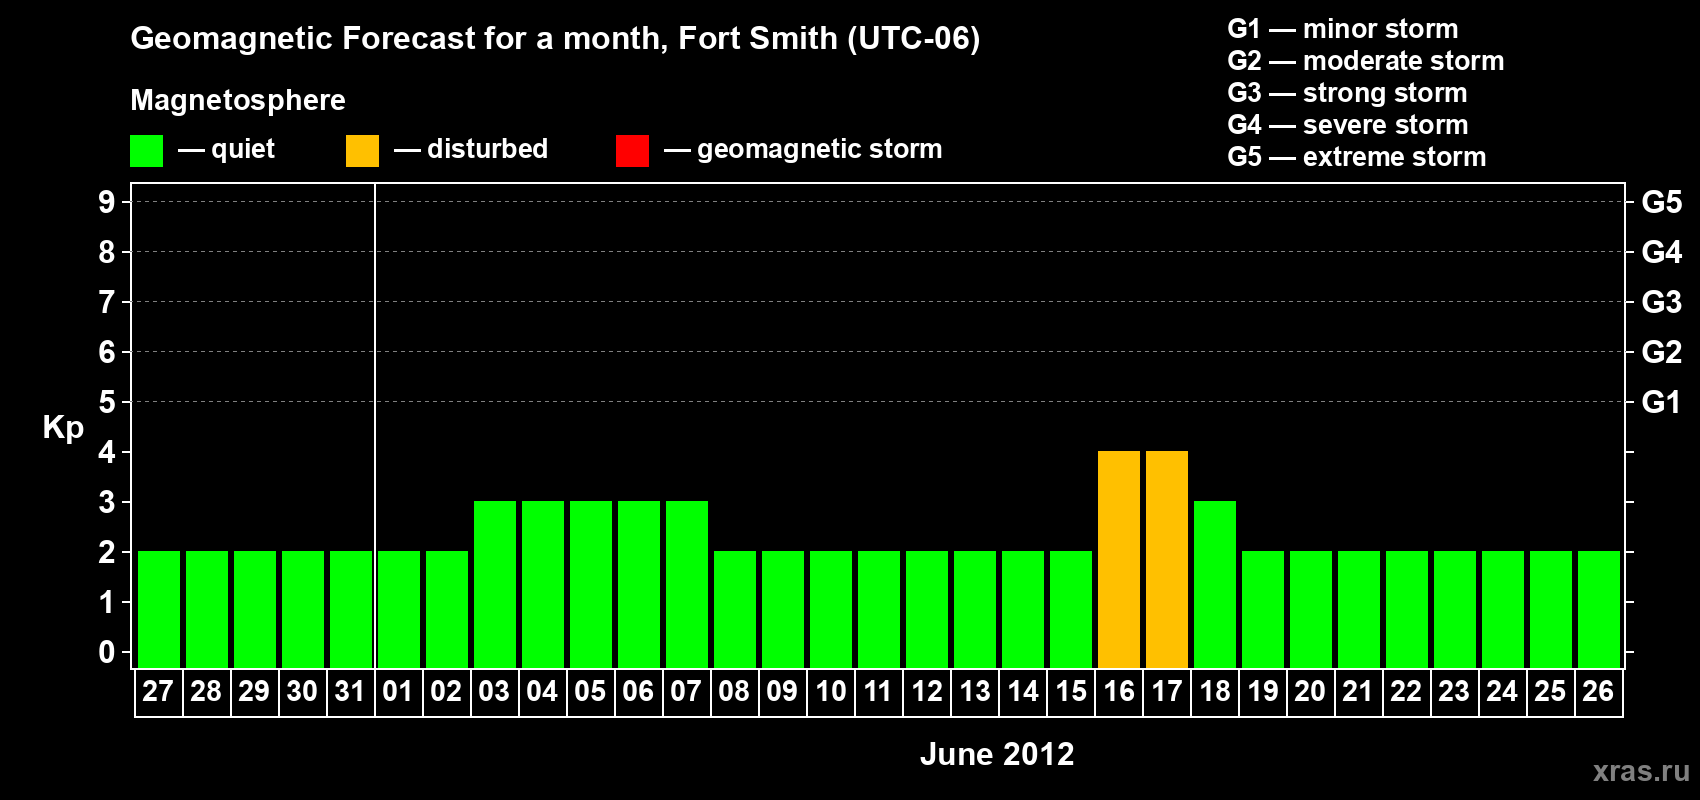Viewport: 1700px width, 800px height.
Task: Click the 'G3 — strong storm' legend text
Action: (x=1348, y=93)
